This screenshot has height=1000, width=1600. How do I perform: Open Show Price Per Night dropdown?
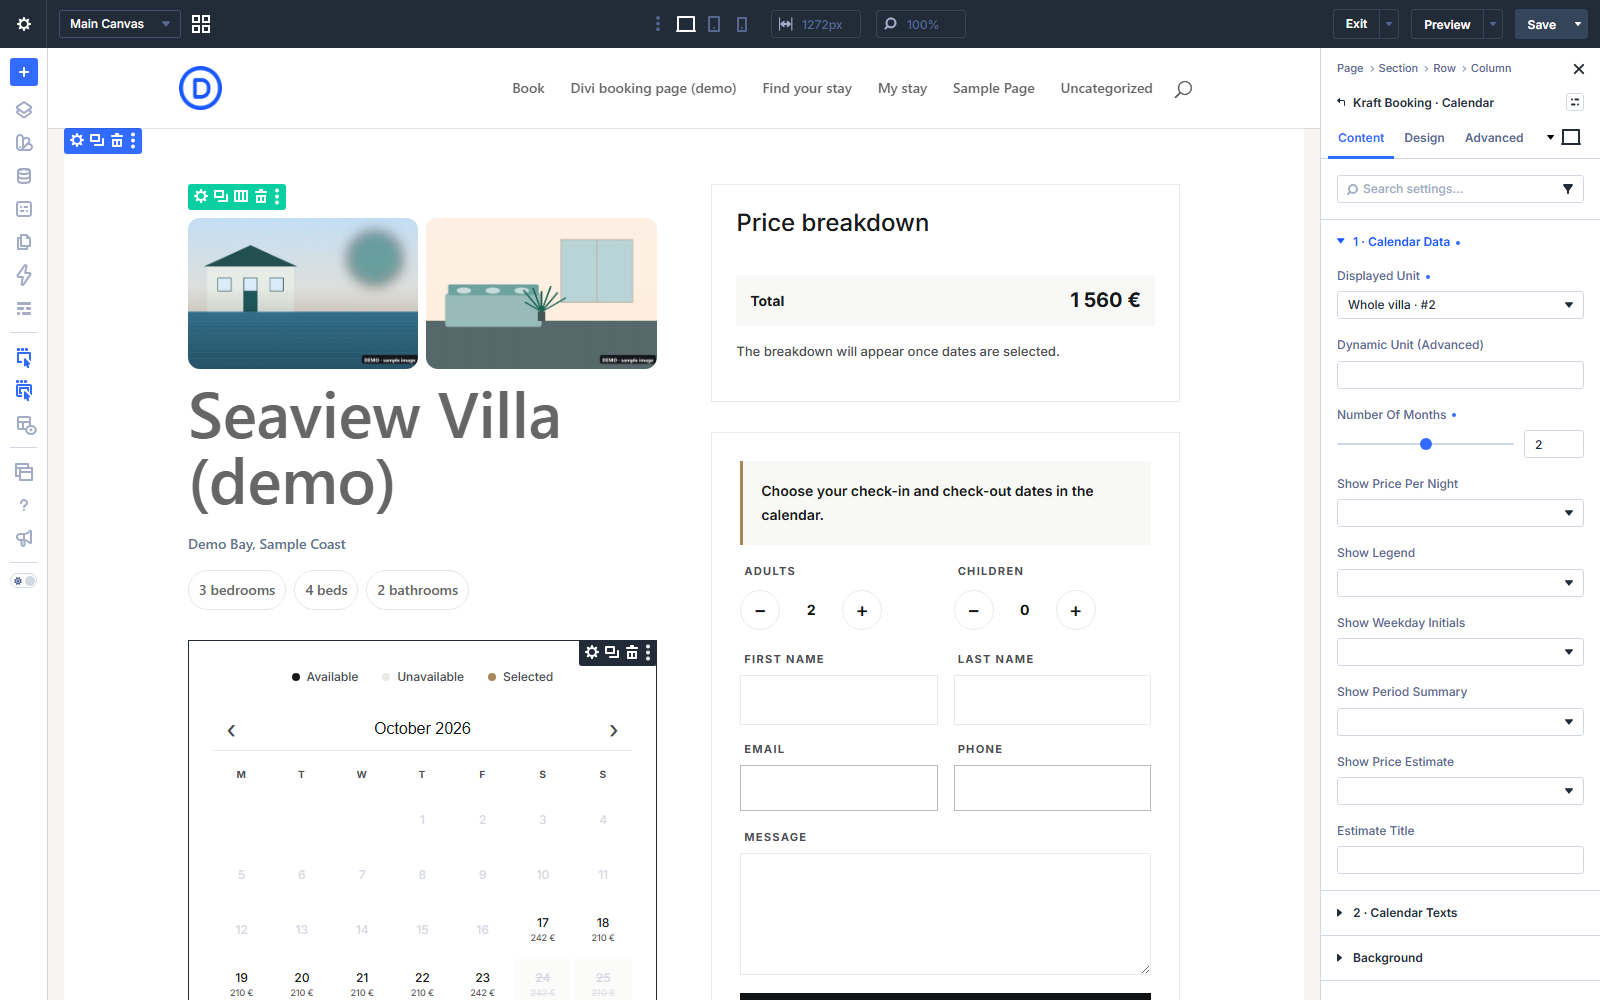click(x=1460, y=513)
